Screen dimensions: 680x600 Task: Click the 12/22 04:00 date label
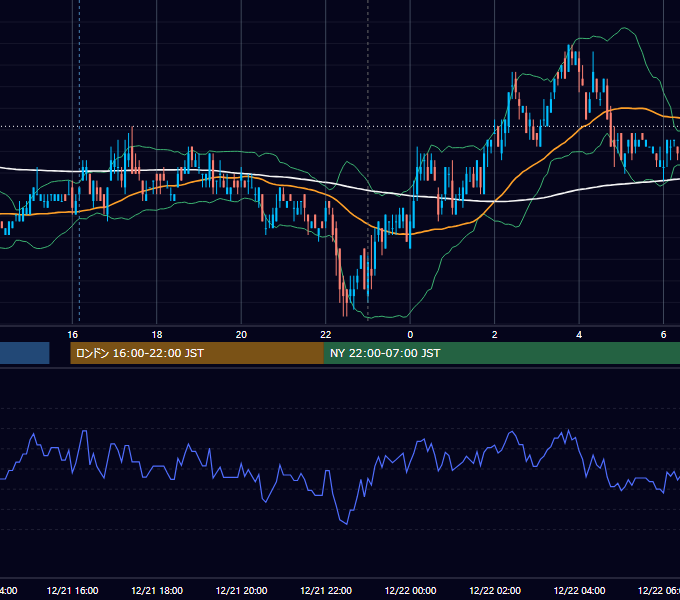(x=579, y=590)
